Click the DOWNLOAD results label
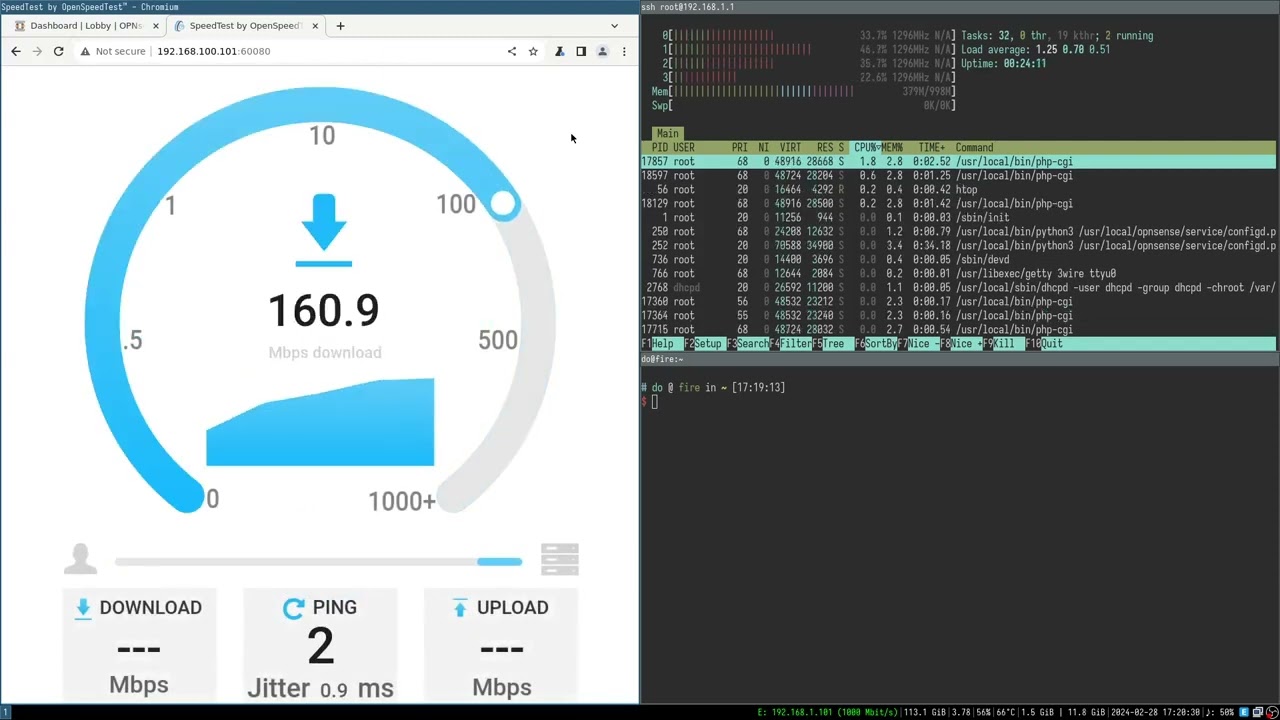This screenshot has width=1280, height=720. click(150, 608)
